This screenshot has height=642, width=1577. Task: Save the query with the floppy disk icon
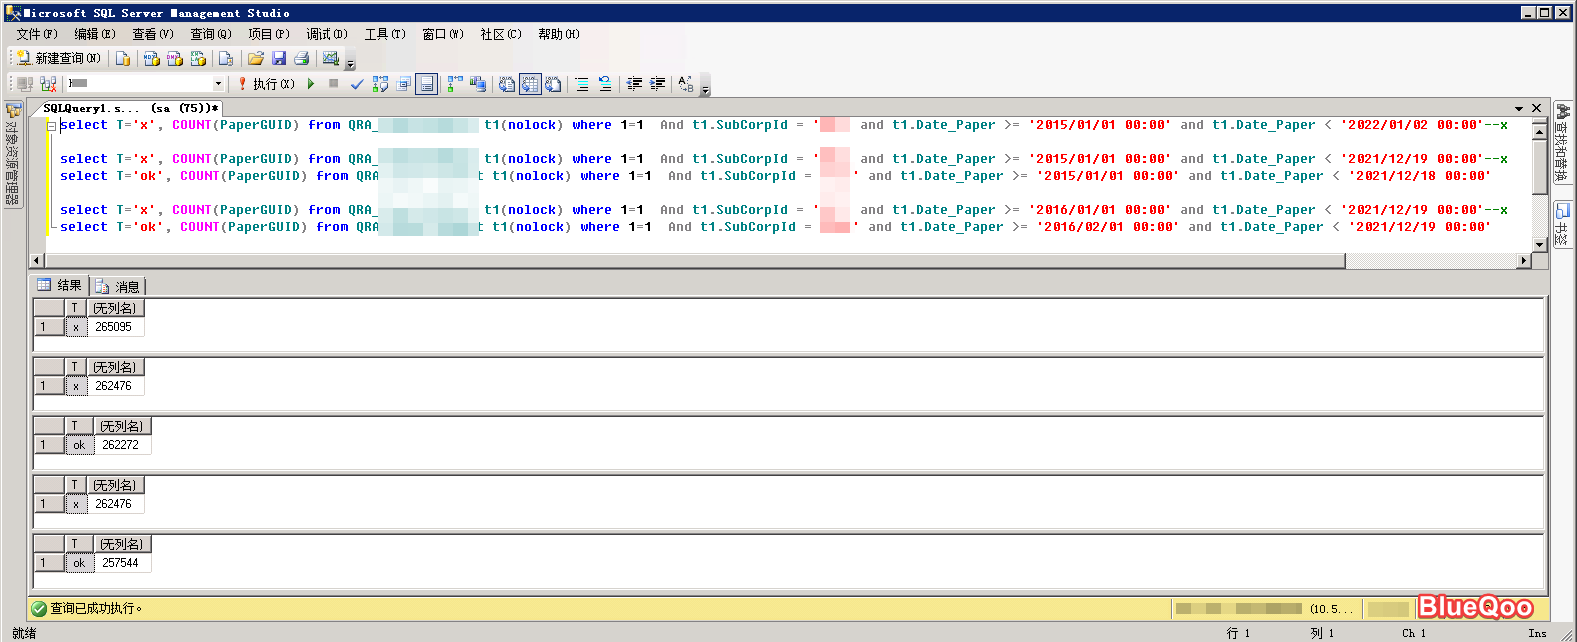coord(279,58)
